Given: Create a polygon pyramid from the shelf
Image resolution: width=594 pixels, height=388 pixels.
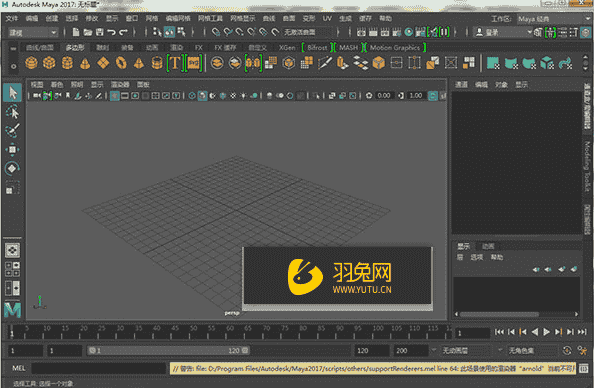Looking at the screenshot, I should (x=139, y=63).
